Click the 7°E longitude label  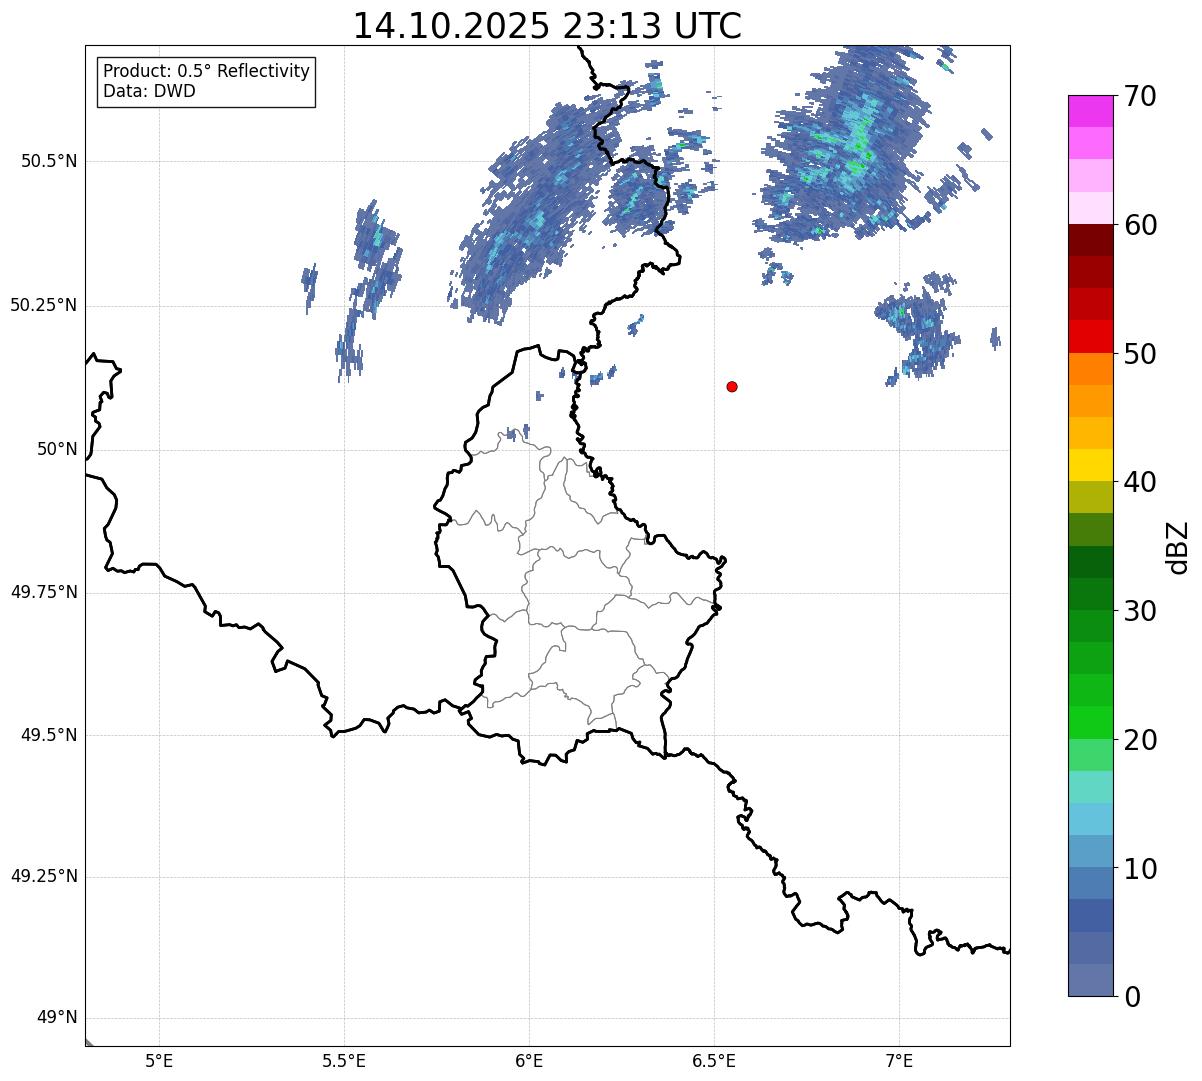coord(899,1061)
